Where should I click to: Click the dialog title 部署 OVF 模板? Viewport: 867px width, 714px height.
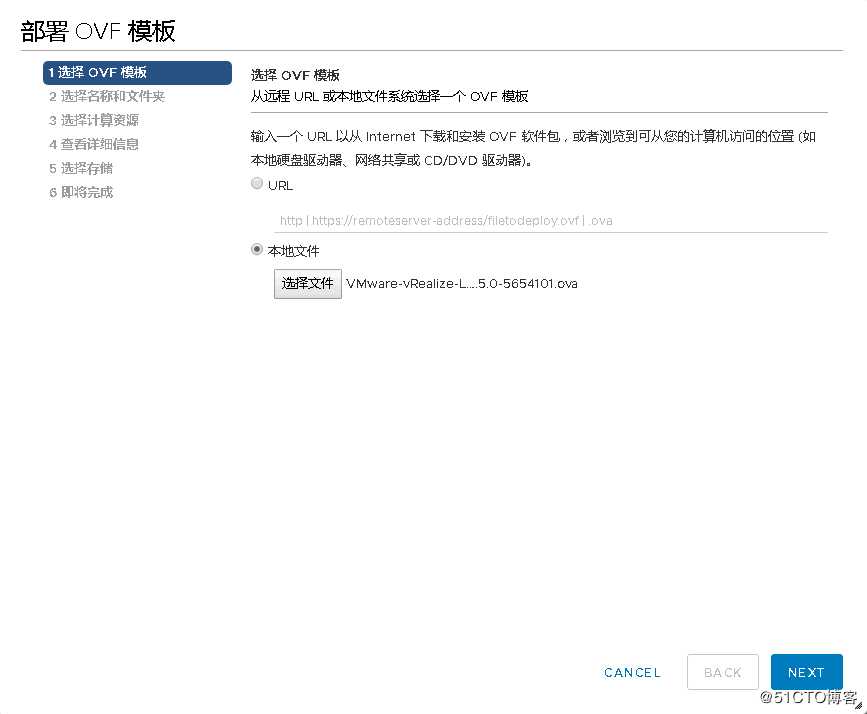click(x=98, y=31)
